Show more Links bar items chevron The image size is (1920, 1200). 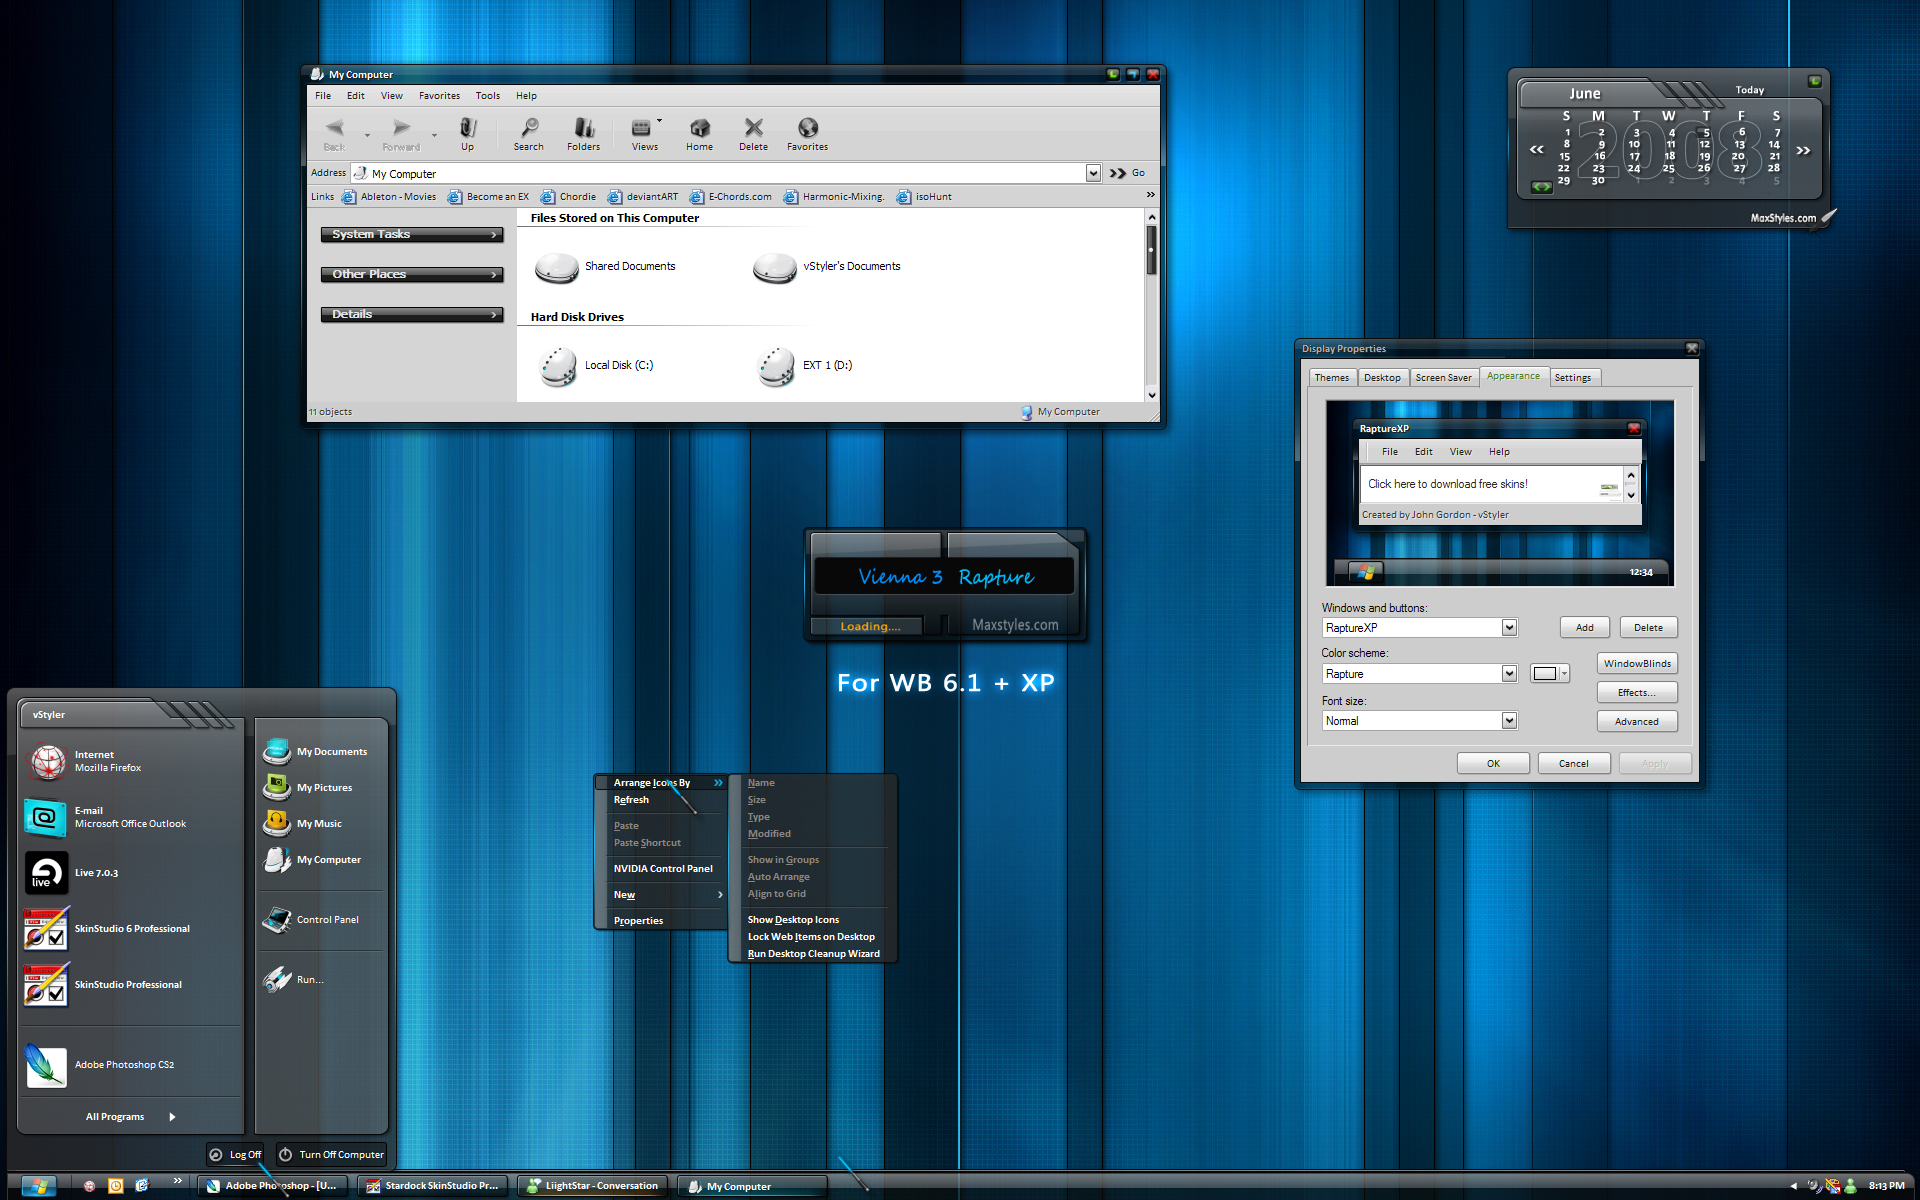click(1150, 195)
